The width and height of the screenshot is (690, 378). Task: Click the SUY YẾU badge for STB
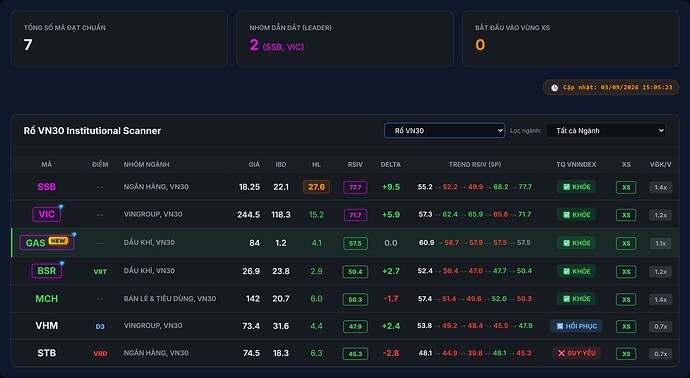(576, 353)
